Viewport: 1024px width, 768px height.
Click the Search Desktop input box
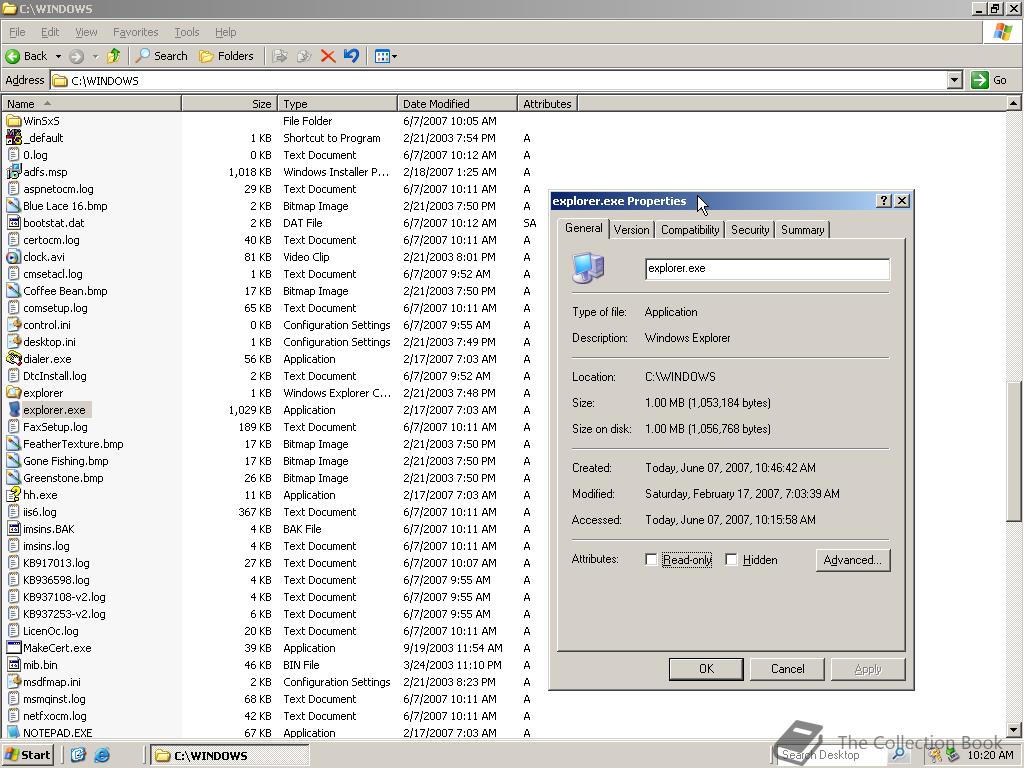tap(833, 755)
